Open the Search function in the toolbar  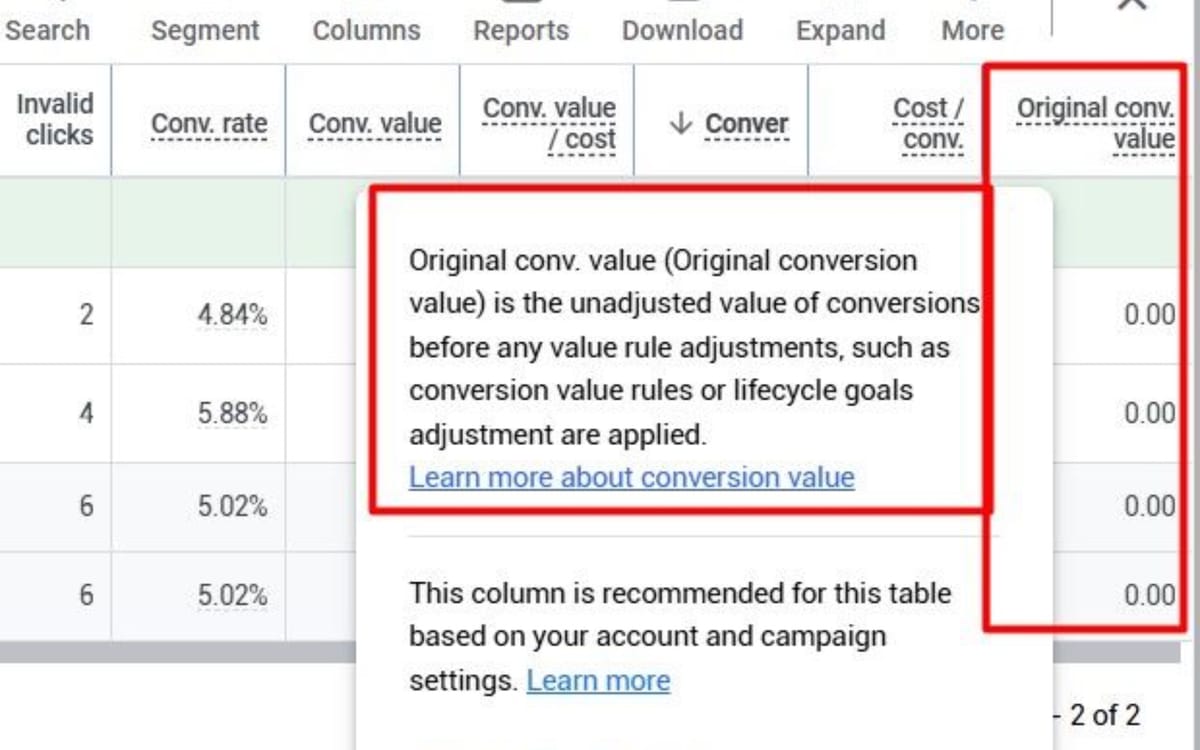[x=45, y=30]
